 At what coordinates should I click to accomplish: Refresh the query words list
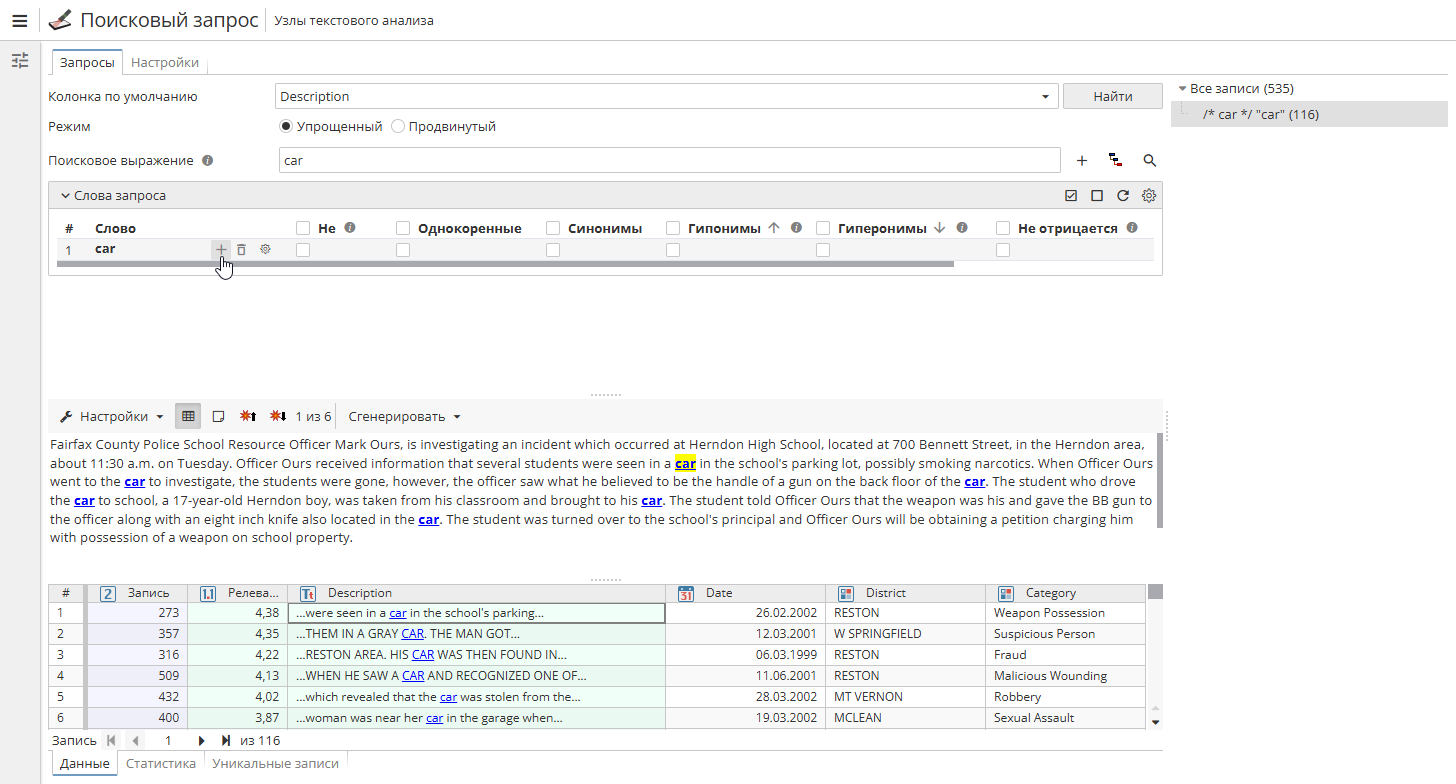pyautogui.click(x=1123, y=196)
